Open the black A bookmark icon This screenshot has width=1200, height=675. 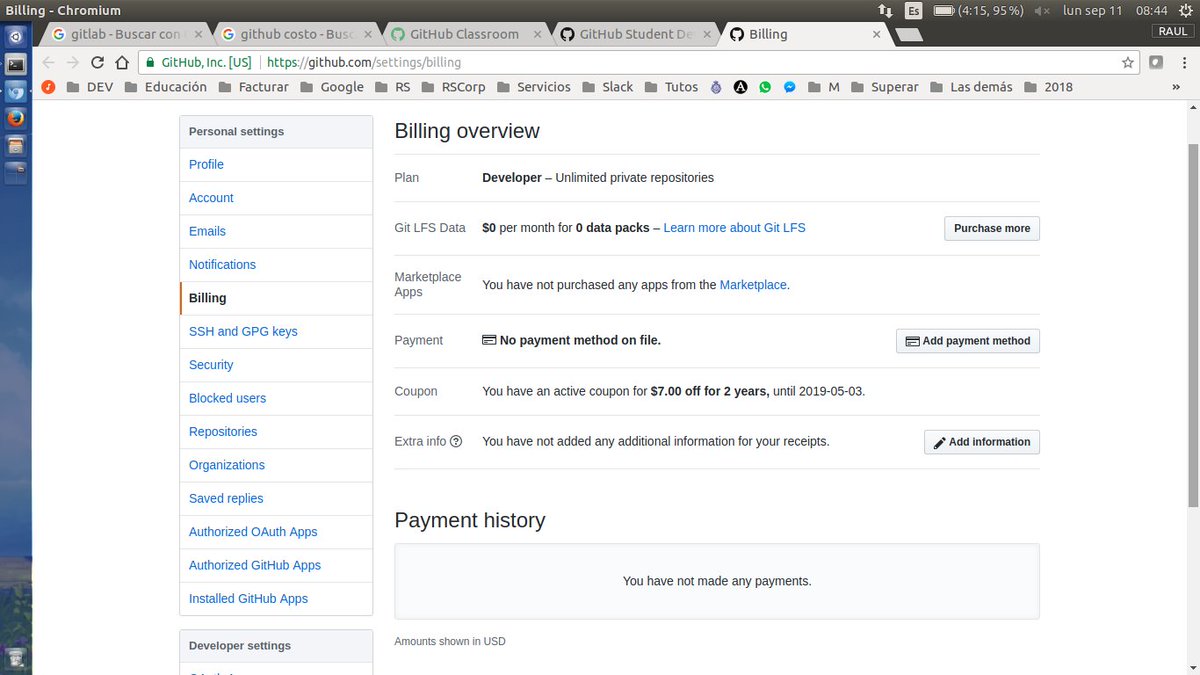tap(741, 87)
